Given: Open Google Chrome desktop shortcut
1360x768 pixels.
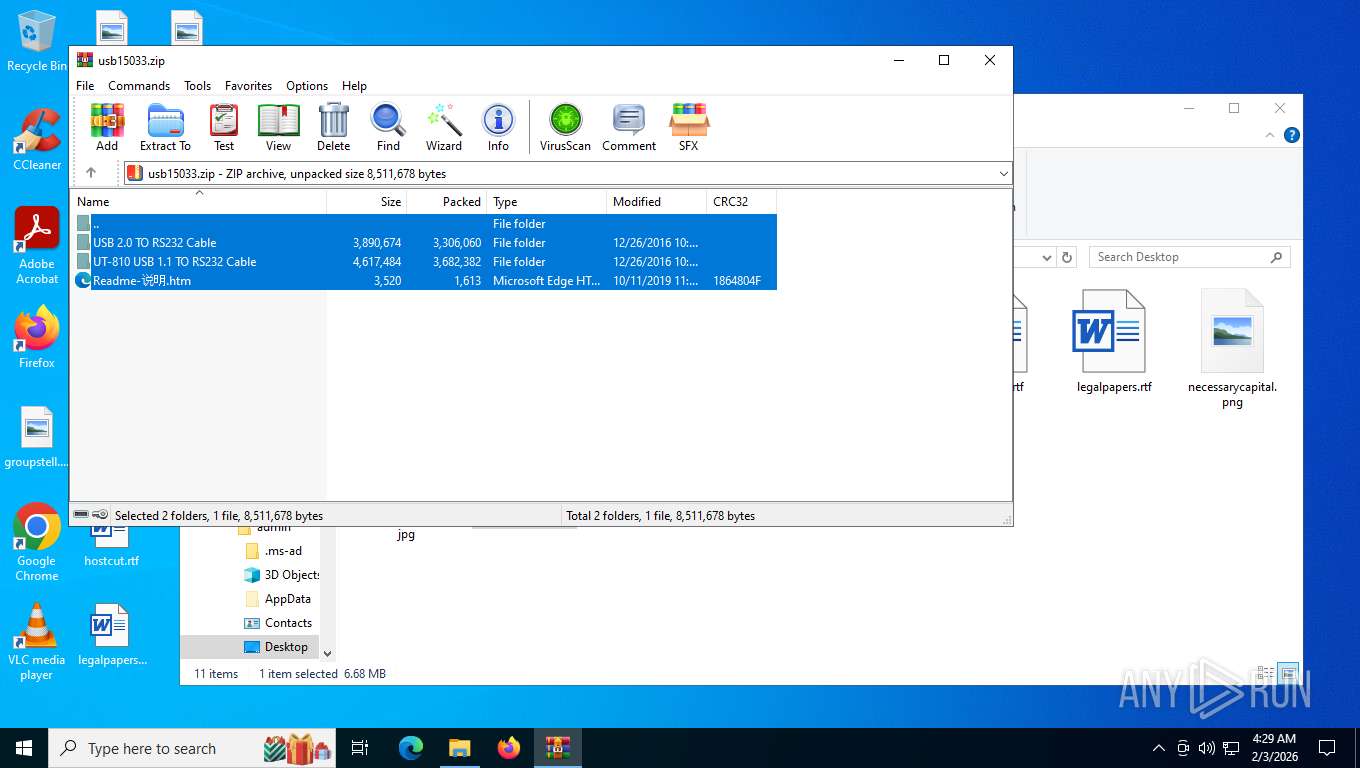Looking at the screenshot, I should coord(37,542).
